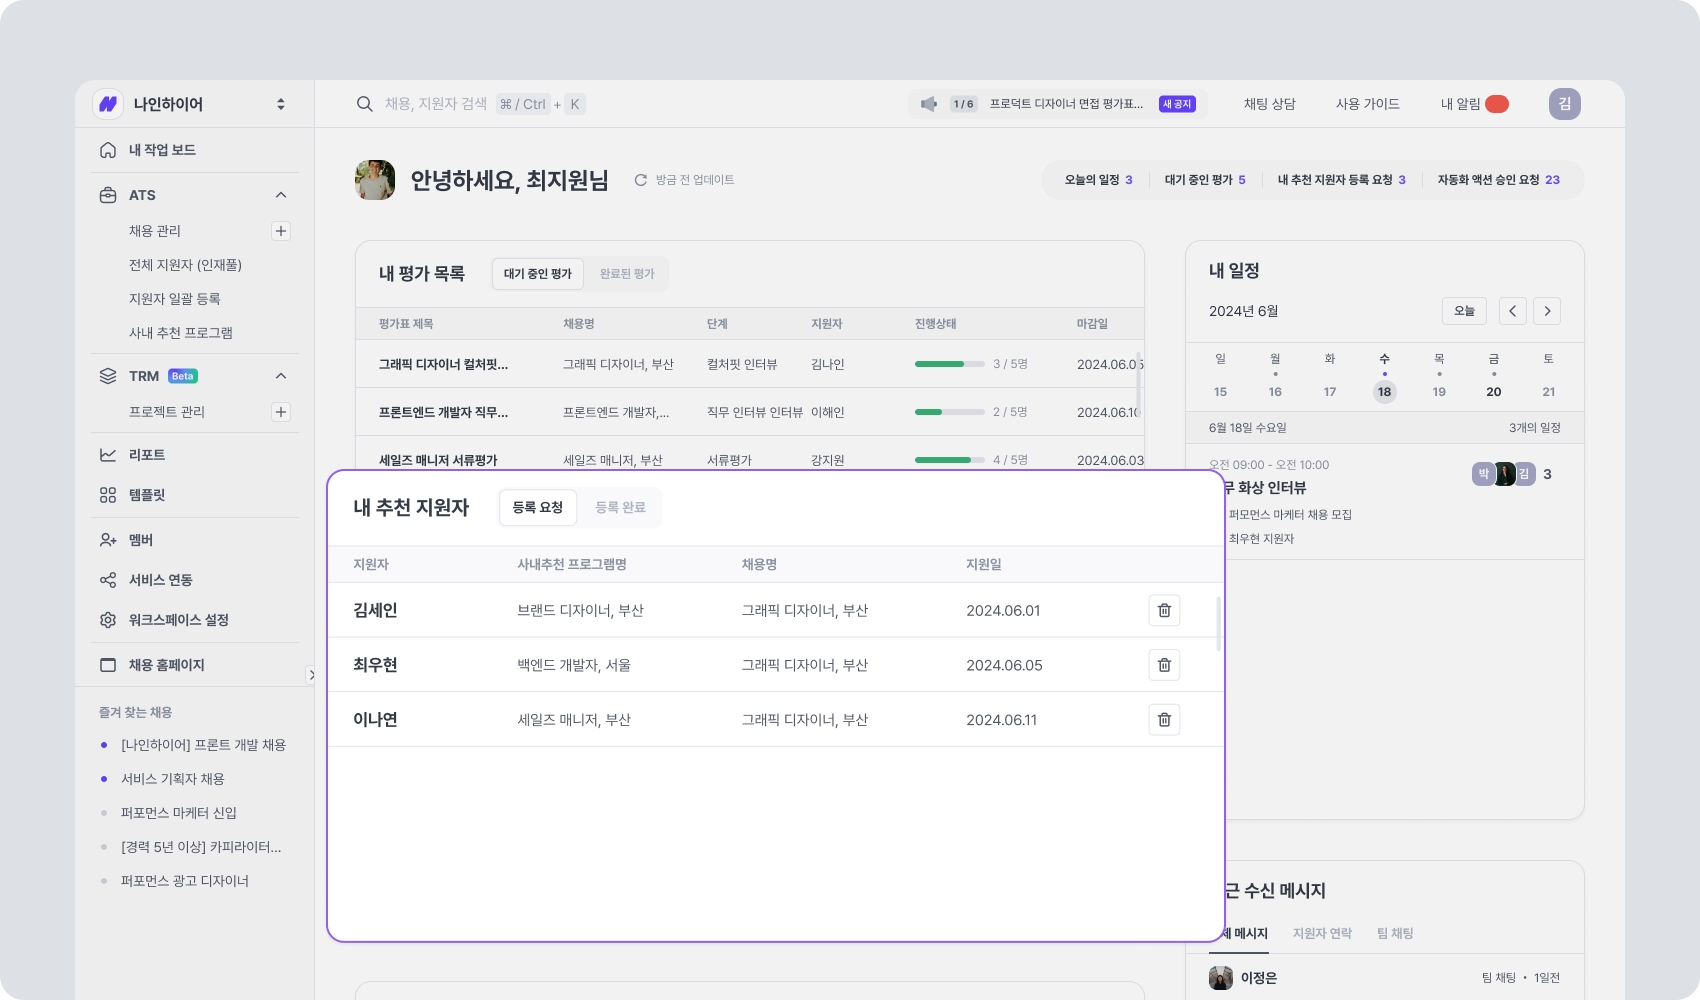The height and width of the screenshot is (1000, 1700).
Task: Open 내 알림 notifications
Action: click(1474, 104)
